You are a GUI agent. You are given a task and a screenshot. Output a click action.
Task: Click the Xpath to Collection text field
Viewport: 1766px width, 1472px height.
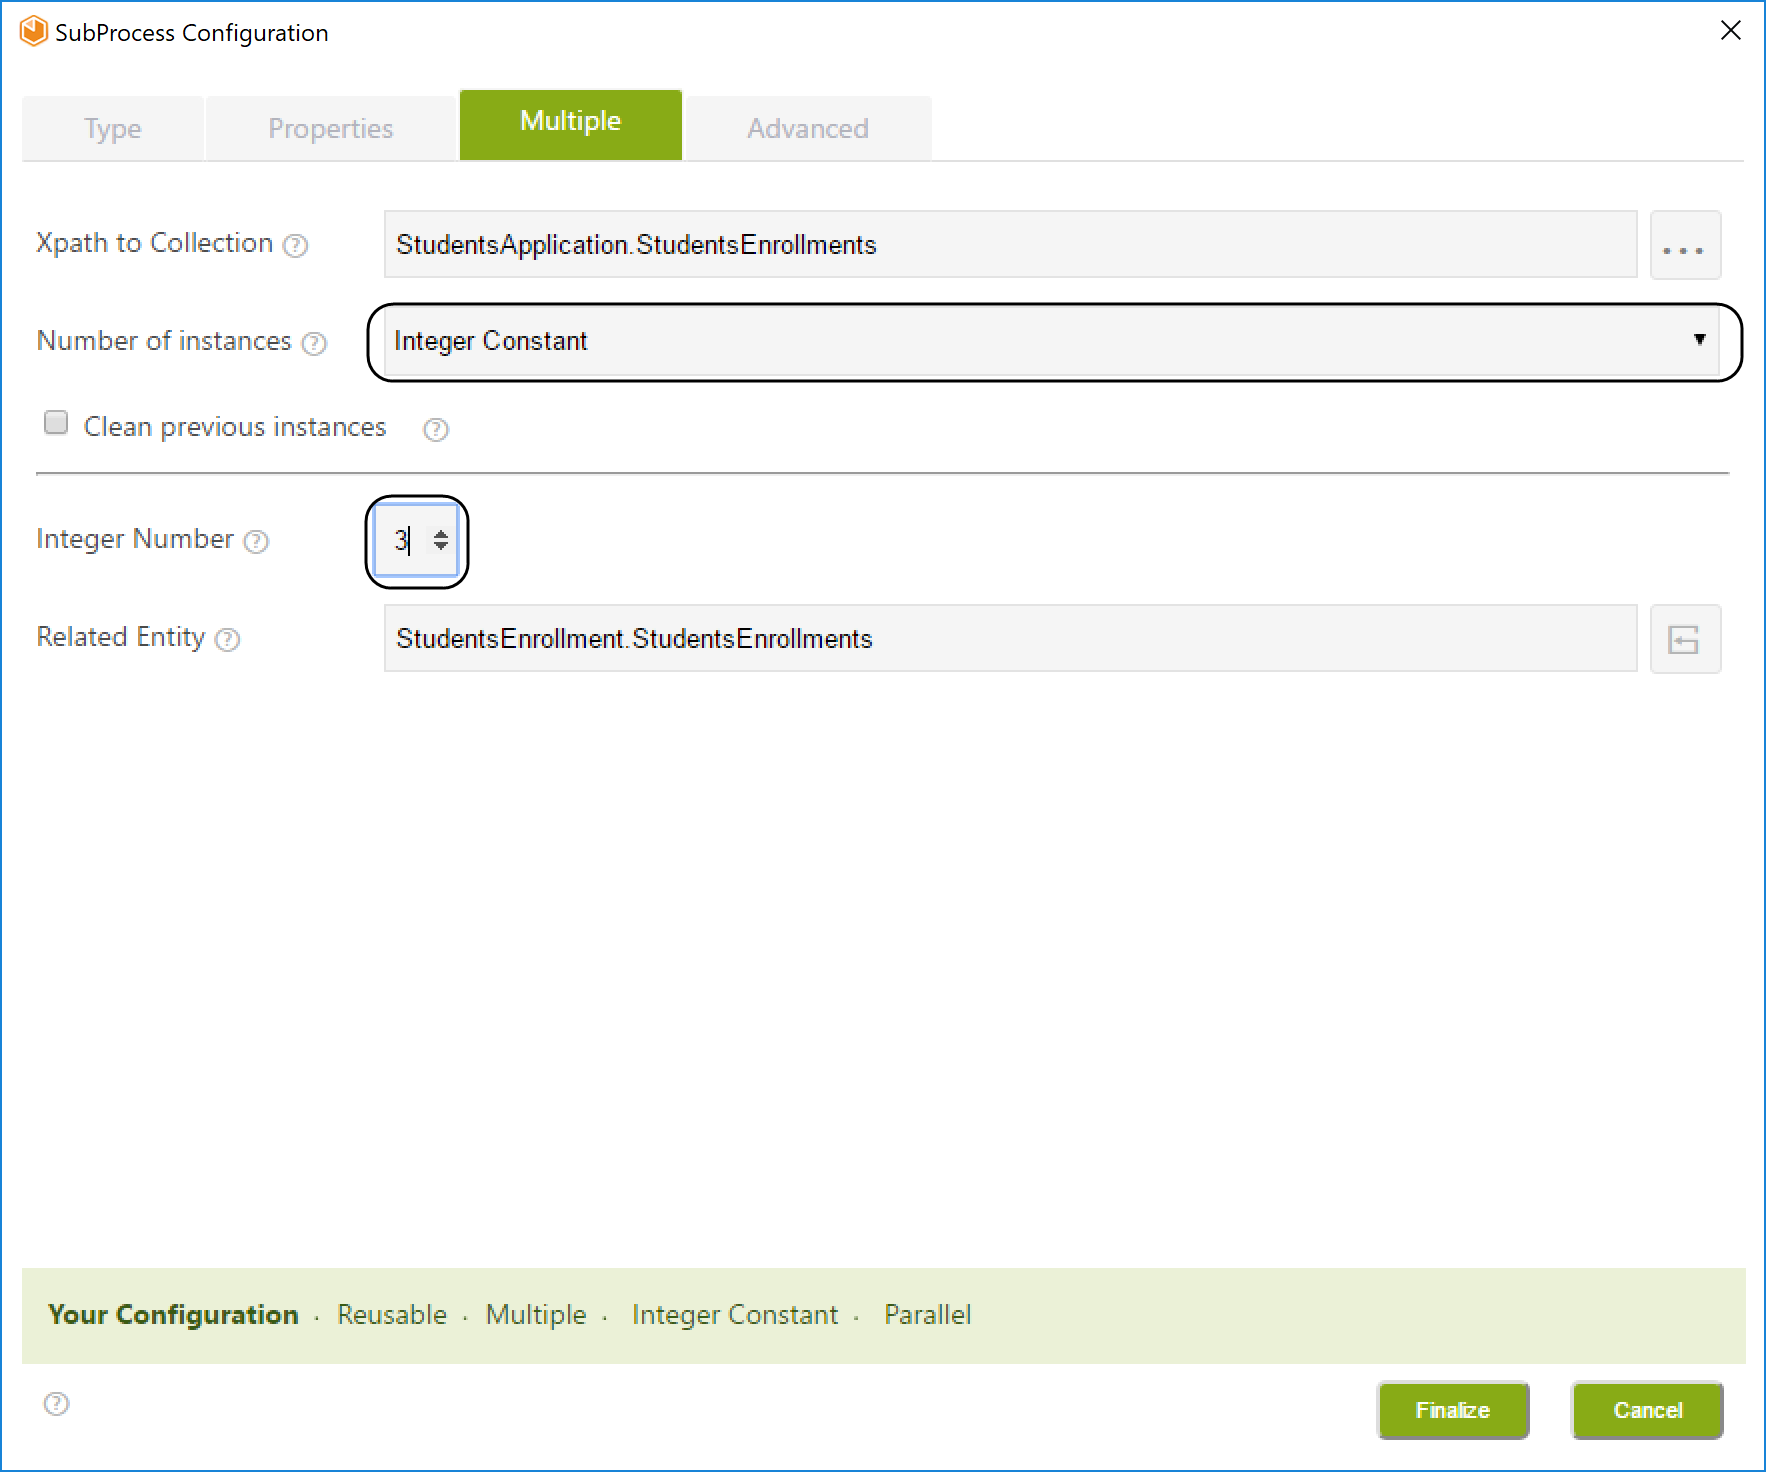(x=1010, y=244)
